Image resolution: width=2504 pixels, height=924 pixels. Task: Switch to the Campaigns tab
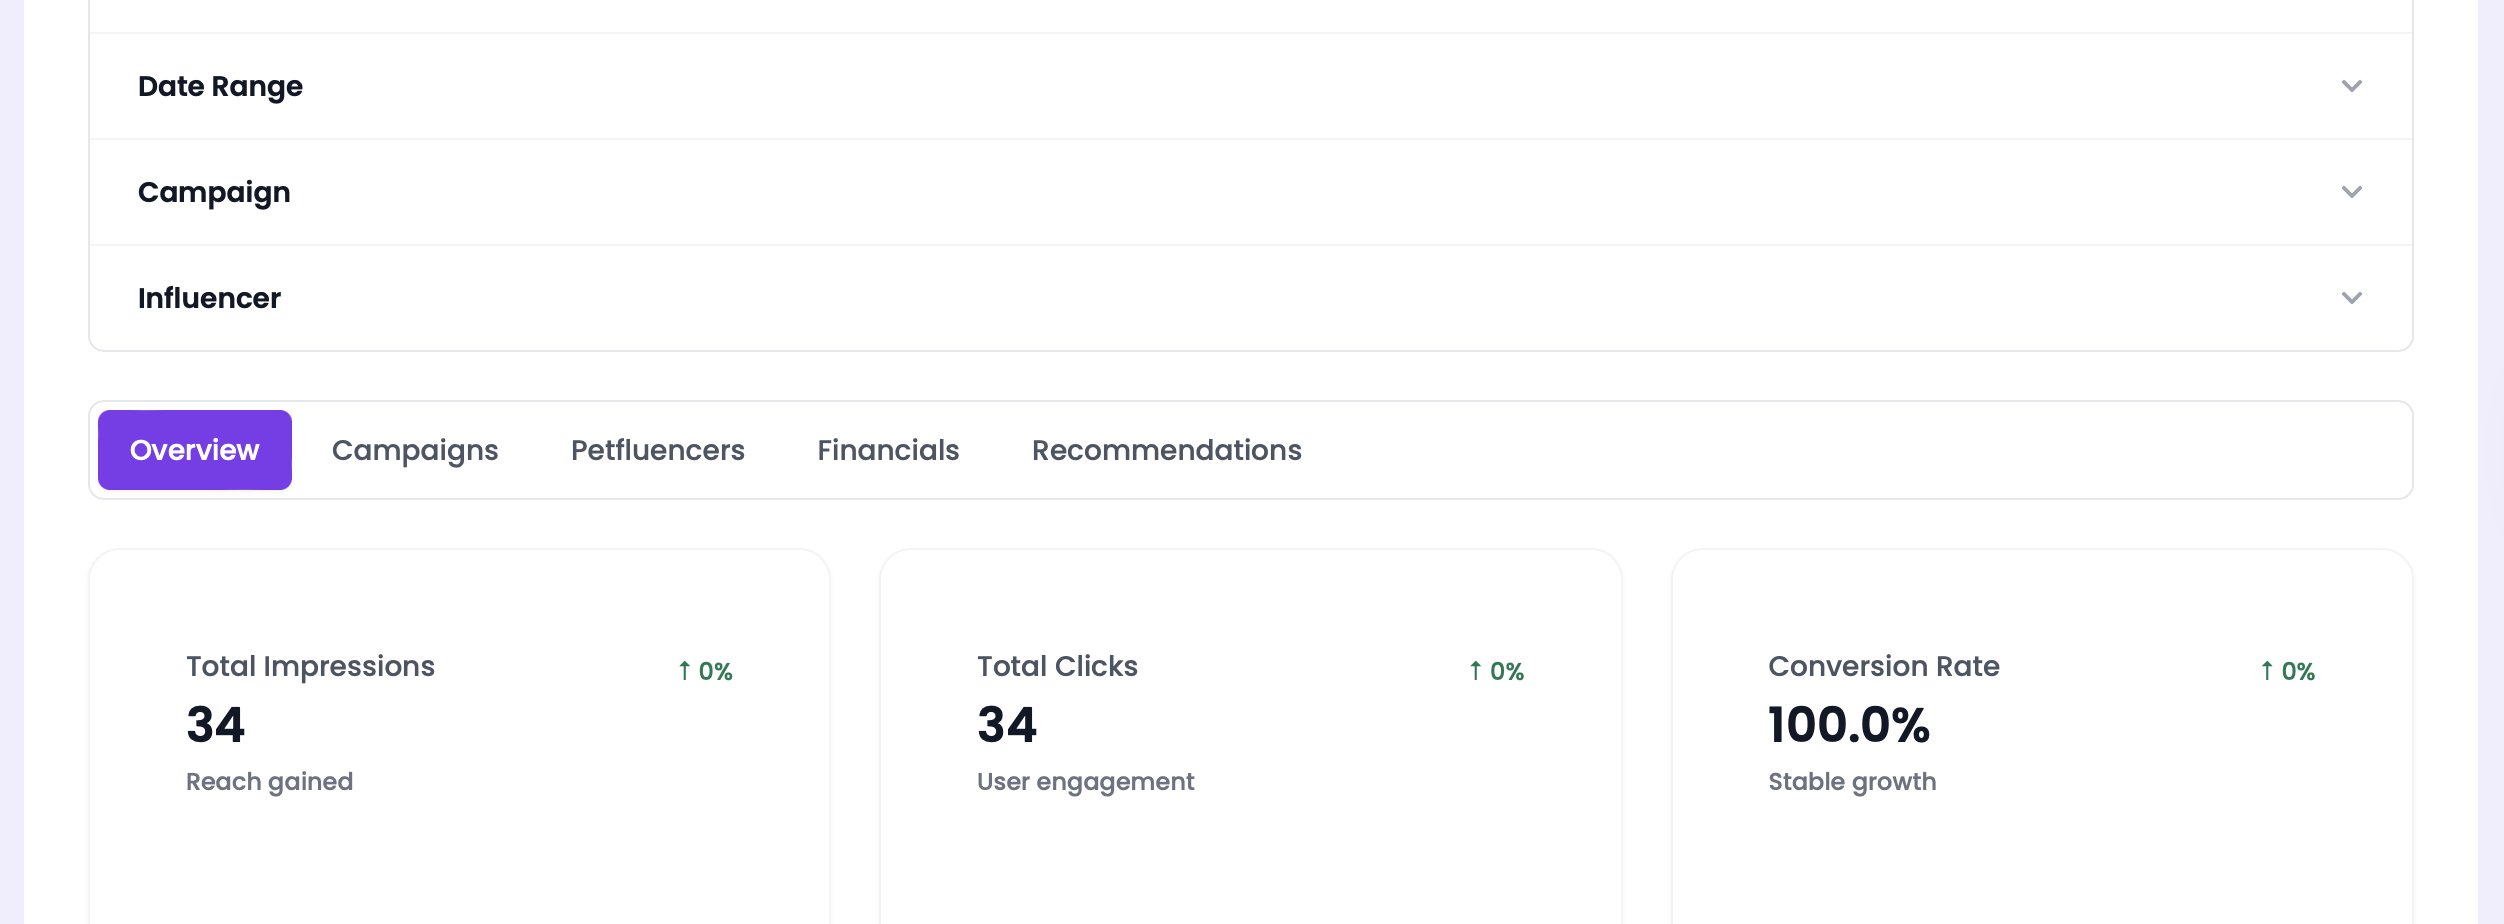415,449
